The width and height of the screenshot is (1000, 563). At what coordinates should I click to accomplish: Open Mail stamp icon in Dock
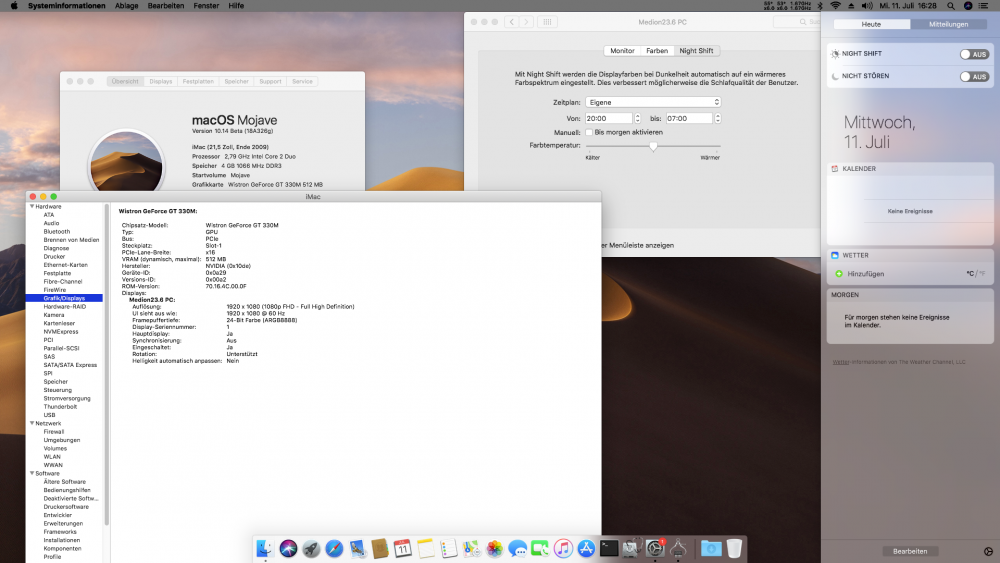tap(357, 548)
